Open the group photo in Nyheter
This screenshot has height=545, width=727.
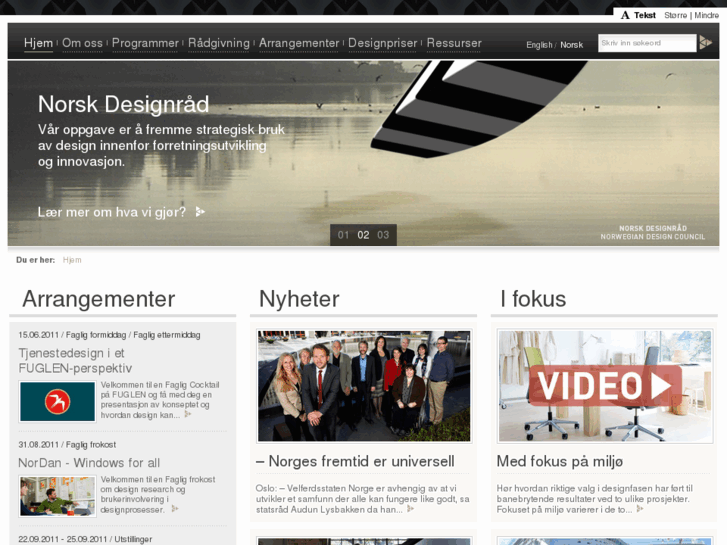coord(364,386)
